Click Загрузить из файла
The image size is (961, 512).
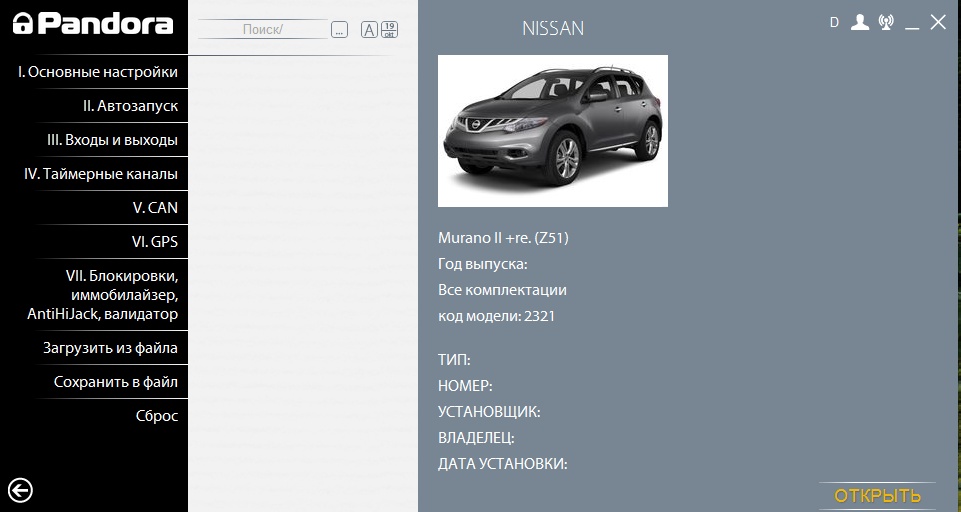(110, 348)
